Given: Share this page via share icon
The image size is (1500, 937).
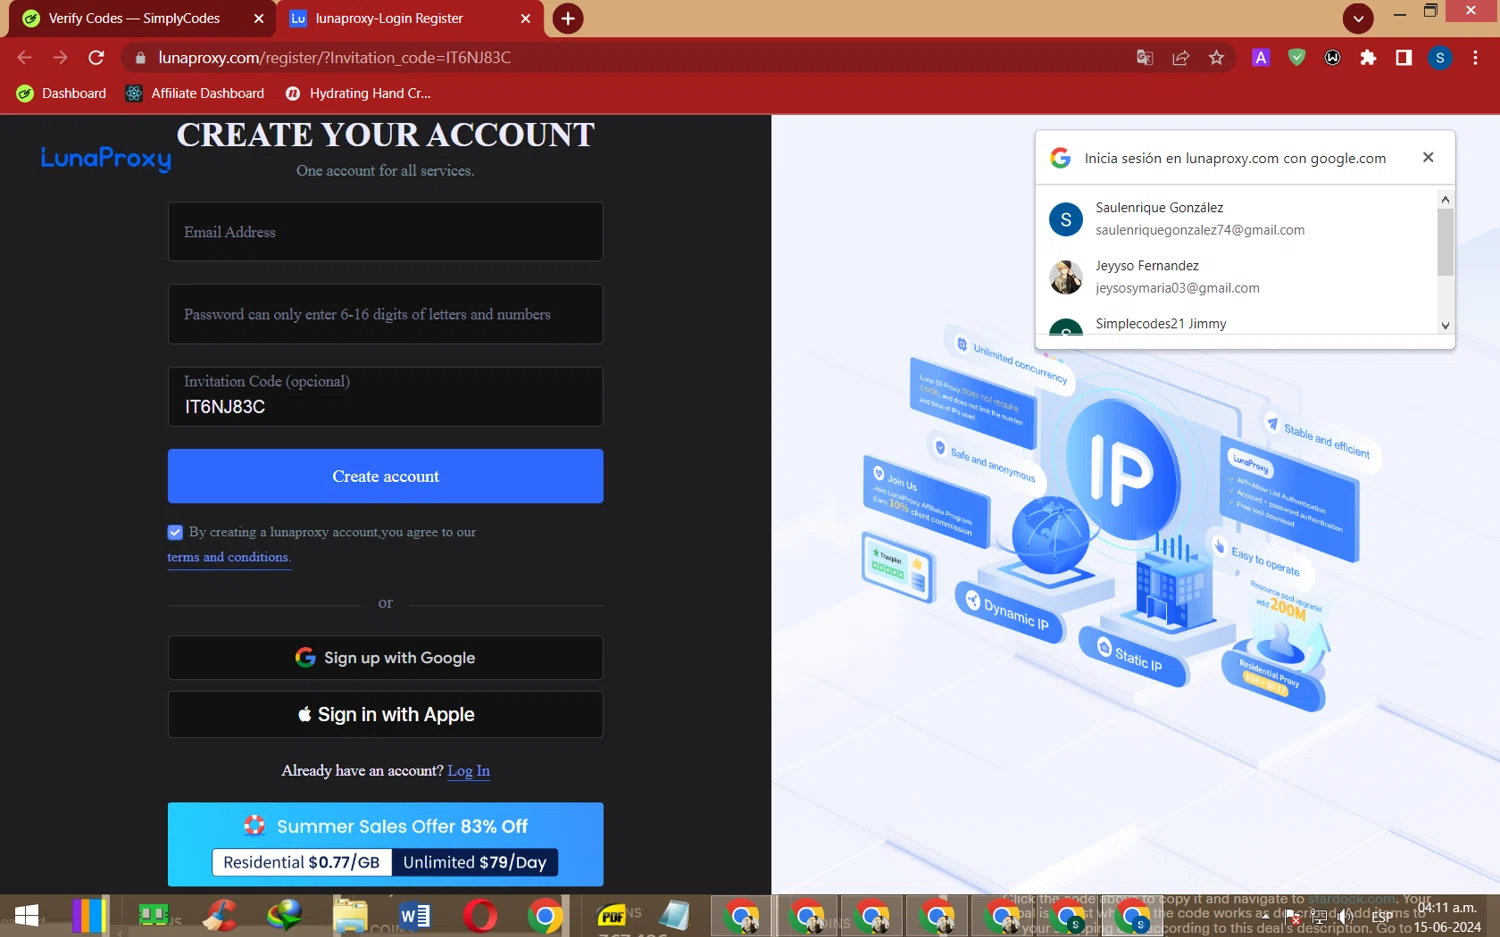Looking at the screenshot, I should [x=1181, y=58].
